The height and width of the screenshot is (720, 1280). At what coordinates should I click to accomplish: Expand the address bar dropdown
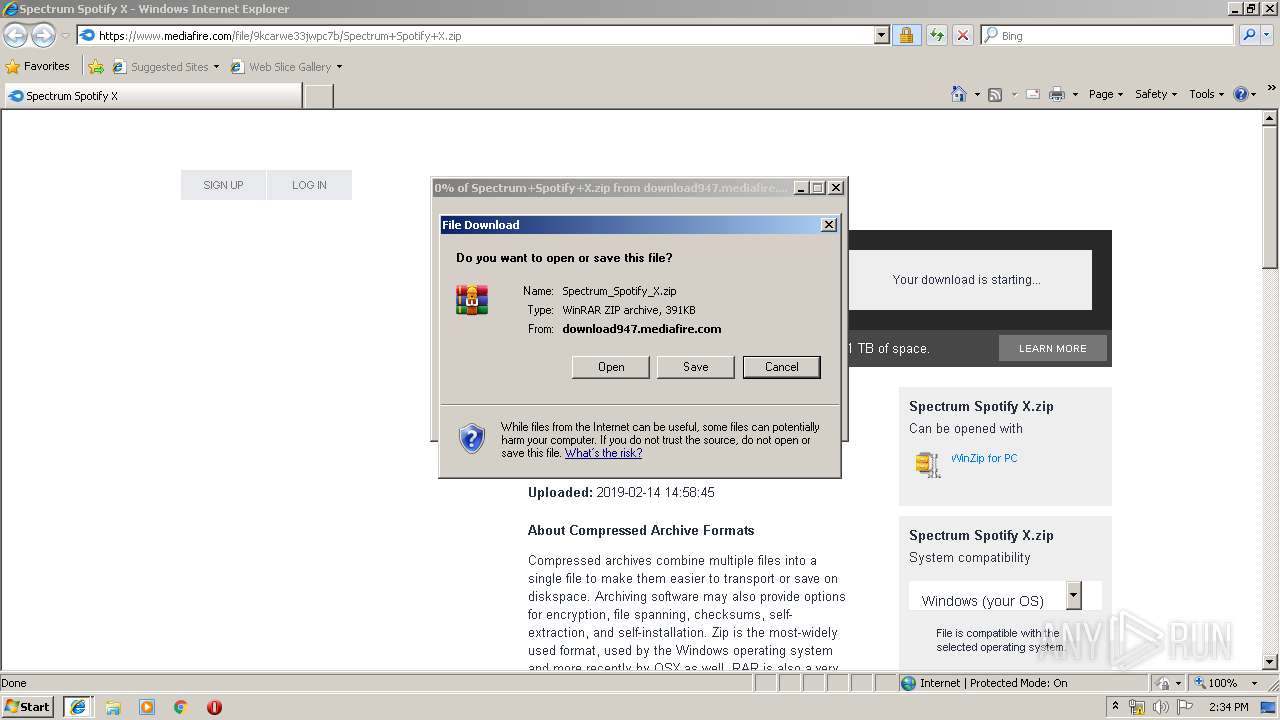pyautogui.click(x=881, y=35)
